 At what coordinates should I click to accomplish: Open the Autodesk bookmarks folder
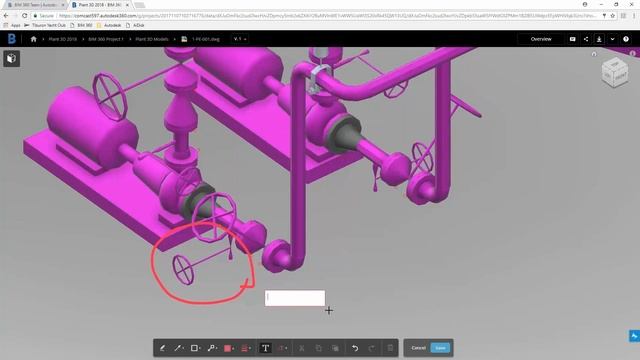click(109, 25)
